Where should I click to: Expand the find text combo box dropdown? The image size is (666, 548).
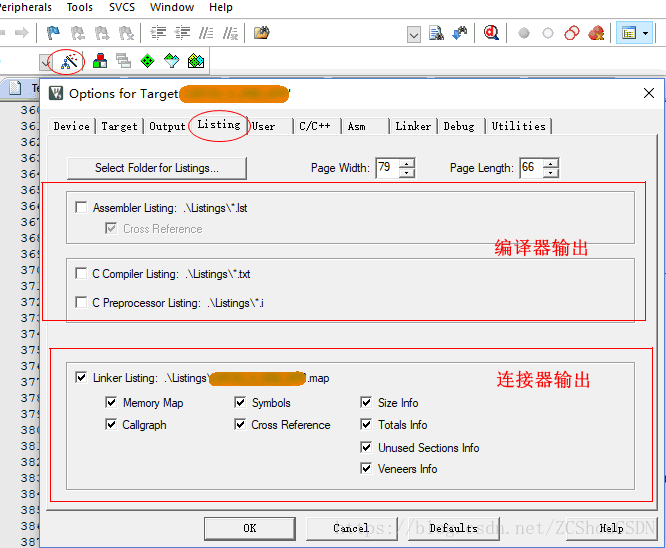[414, 34]
